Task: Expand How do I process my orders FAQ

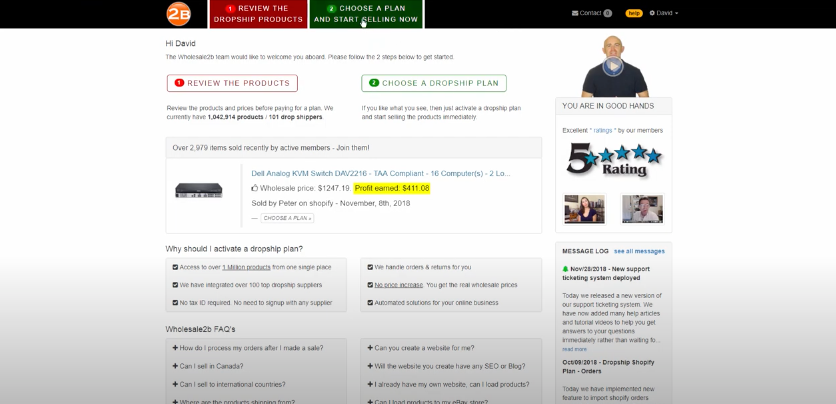Action: [248, 348]
